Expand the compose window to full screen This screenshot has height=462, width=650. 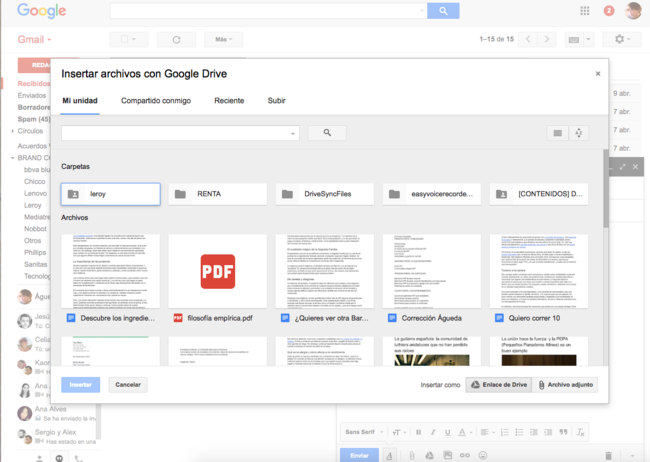point(622,167)
